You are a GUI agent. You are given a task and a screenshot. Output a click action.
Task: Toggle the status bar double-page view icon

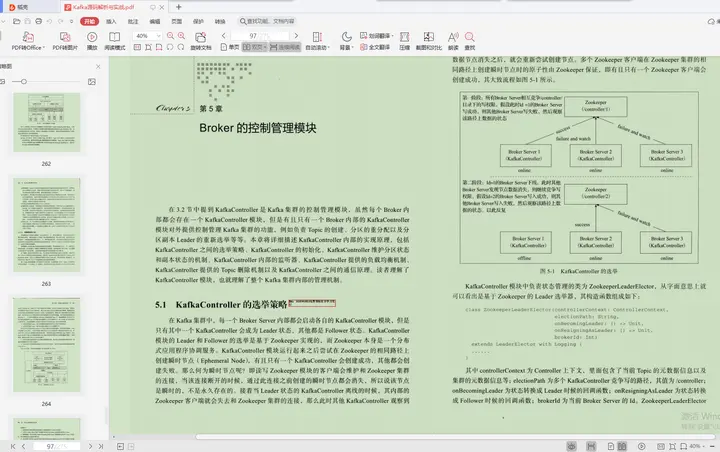tap(622, 446)
